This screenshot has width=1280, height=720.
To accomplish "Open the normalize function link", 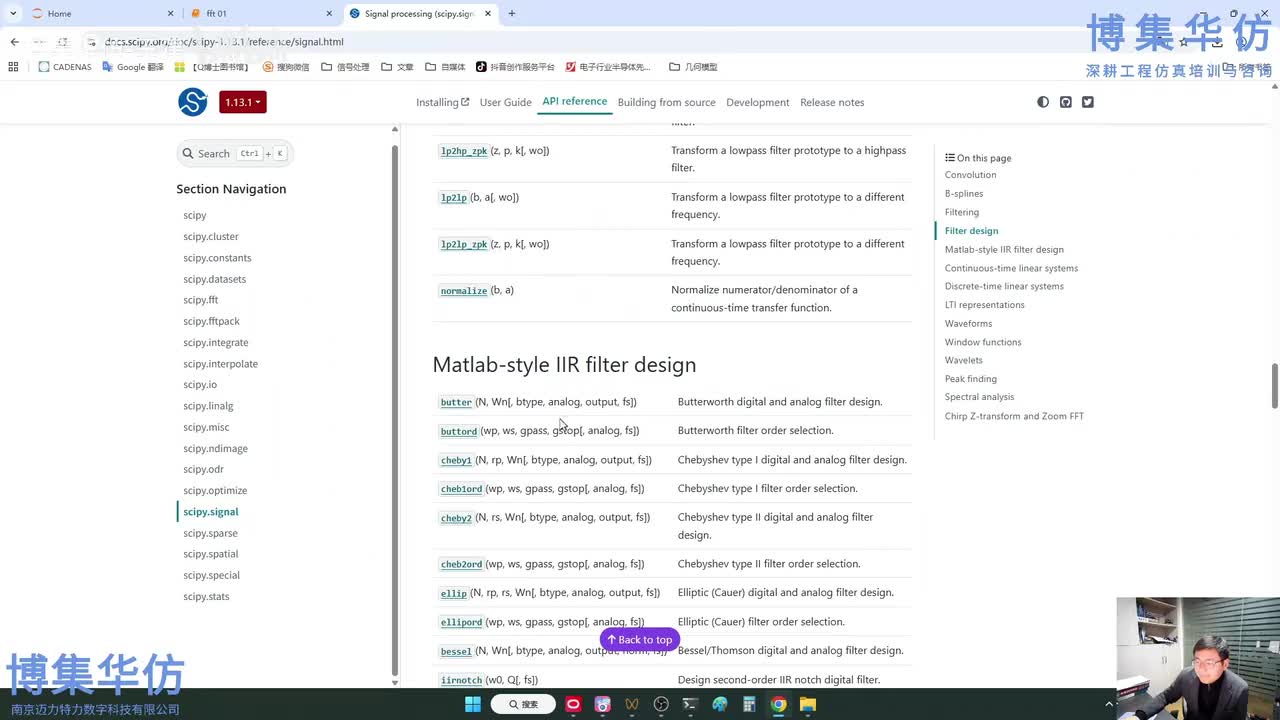I will (464, 291).
